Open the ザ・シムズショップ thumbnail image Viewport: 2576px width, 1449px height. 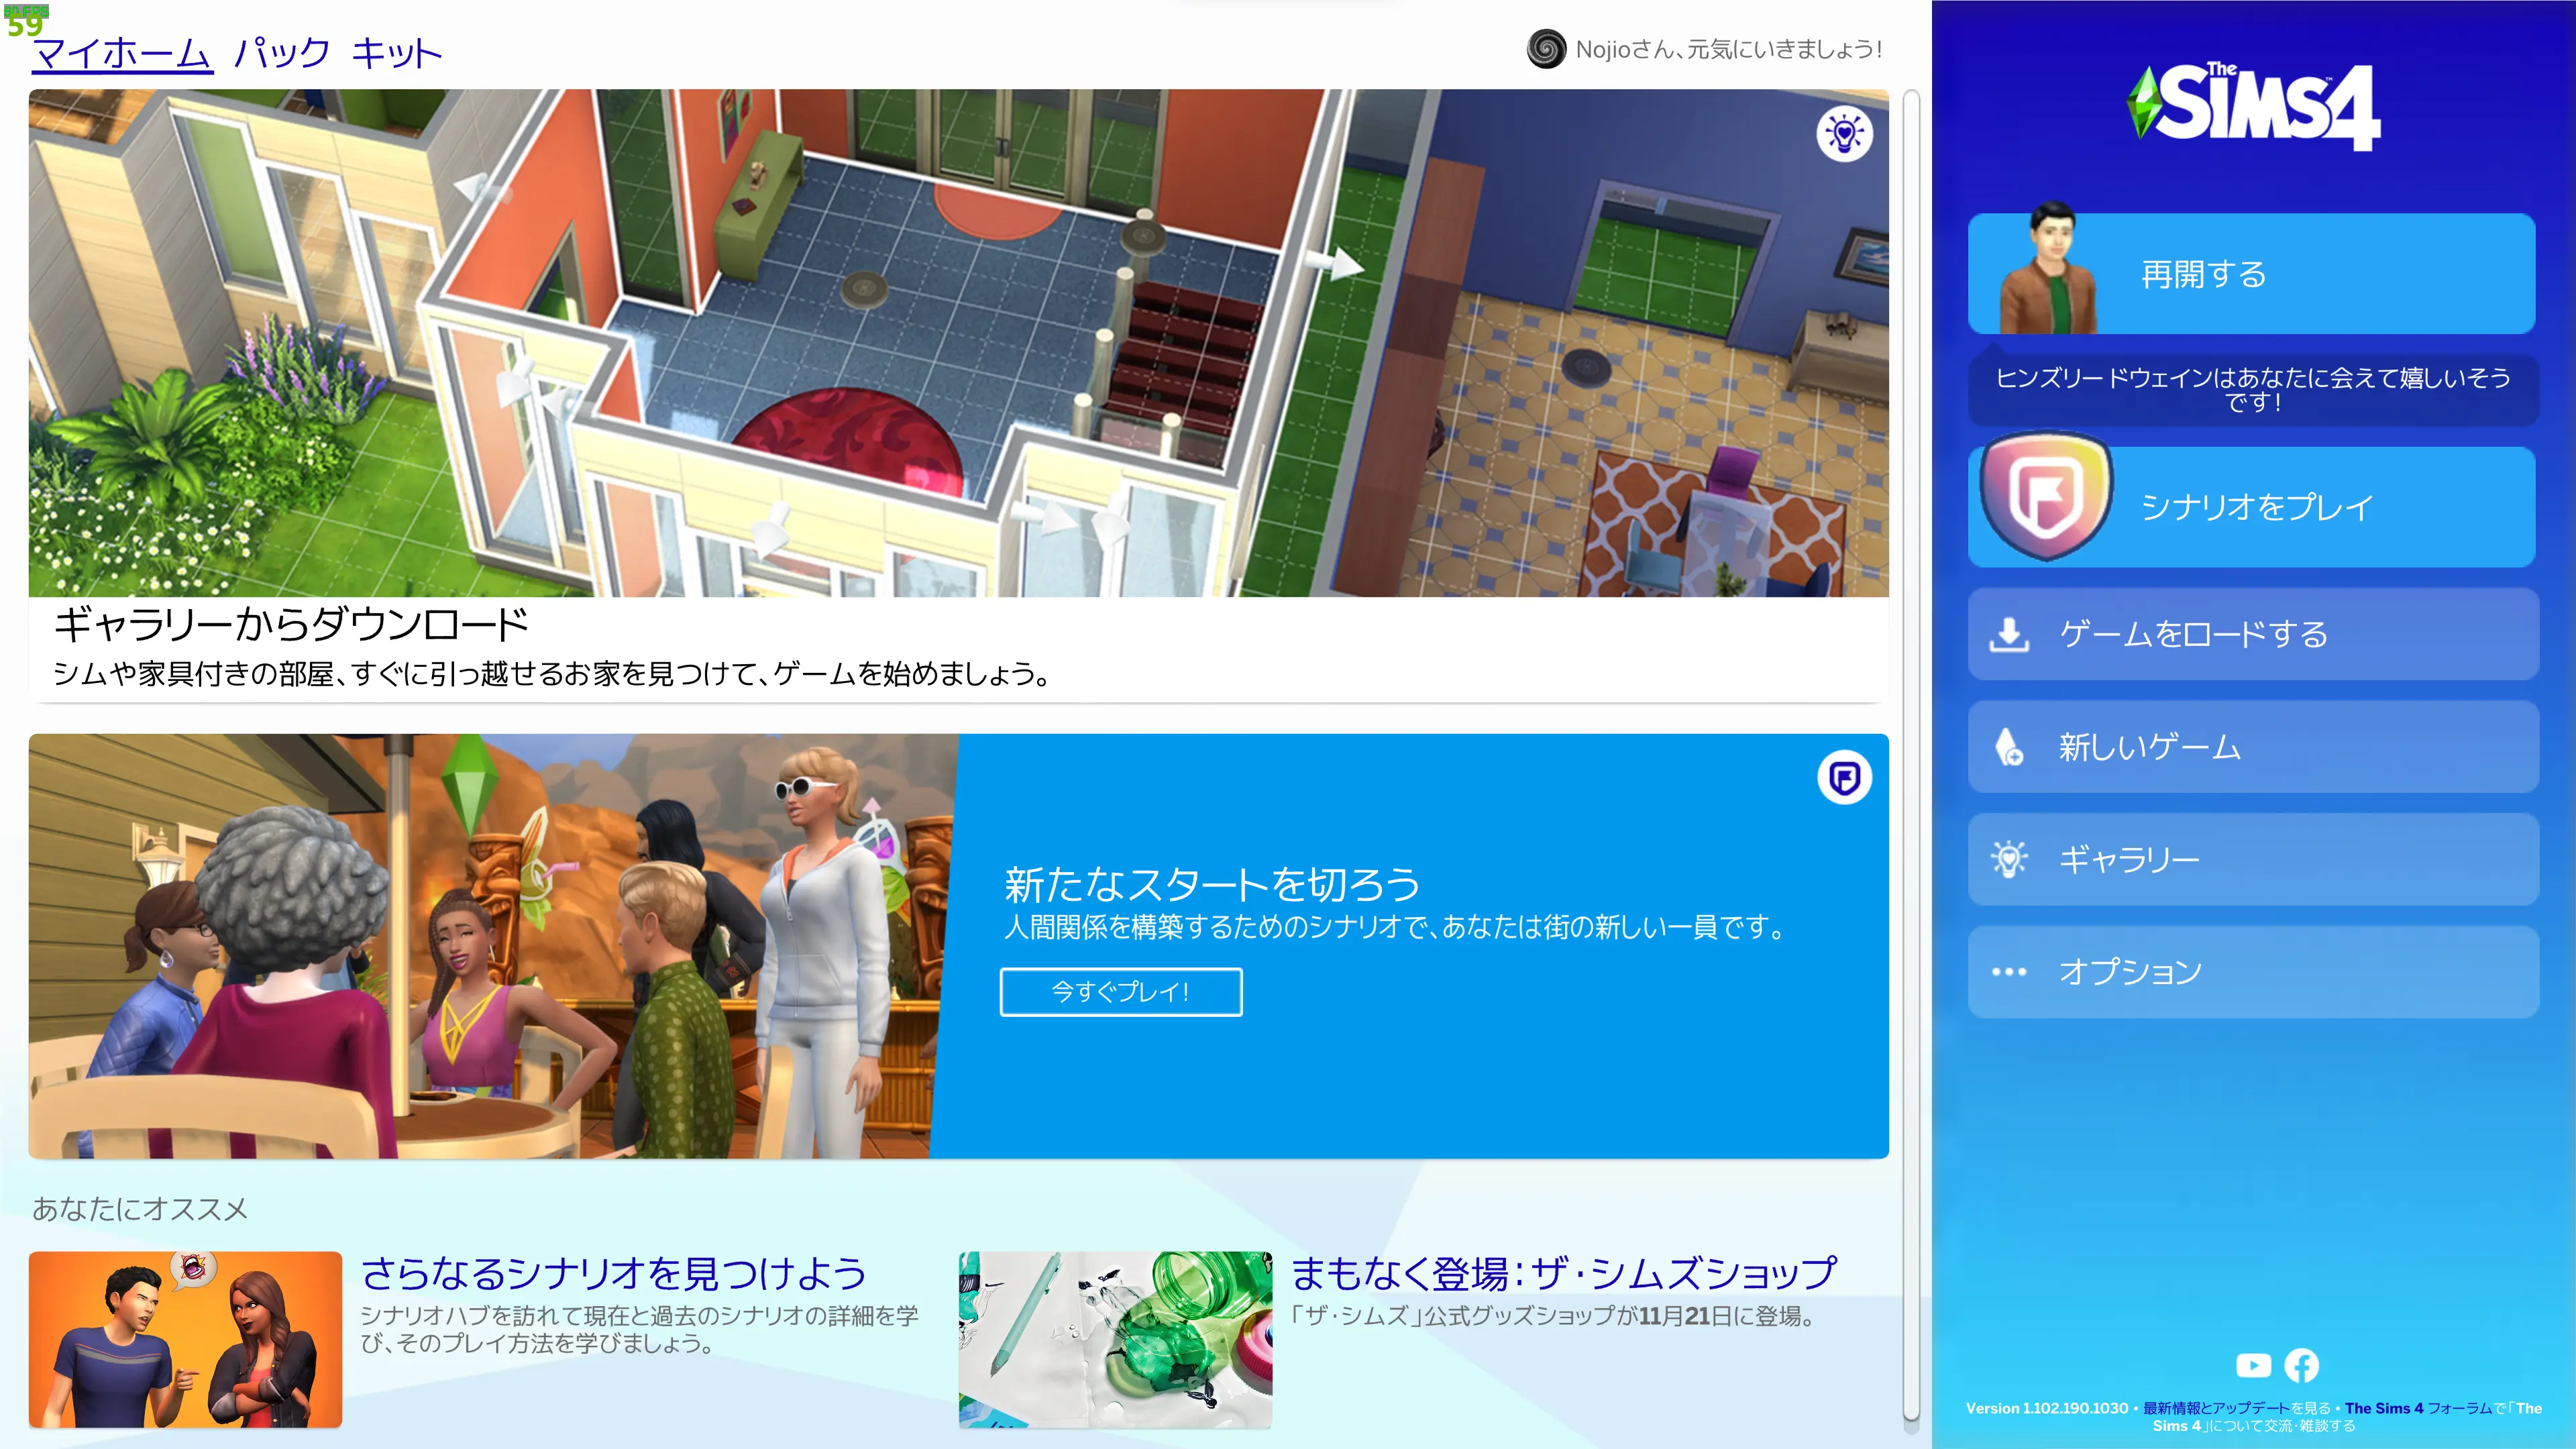pyautogui.click(x=1115, y=1339)
